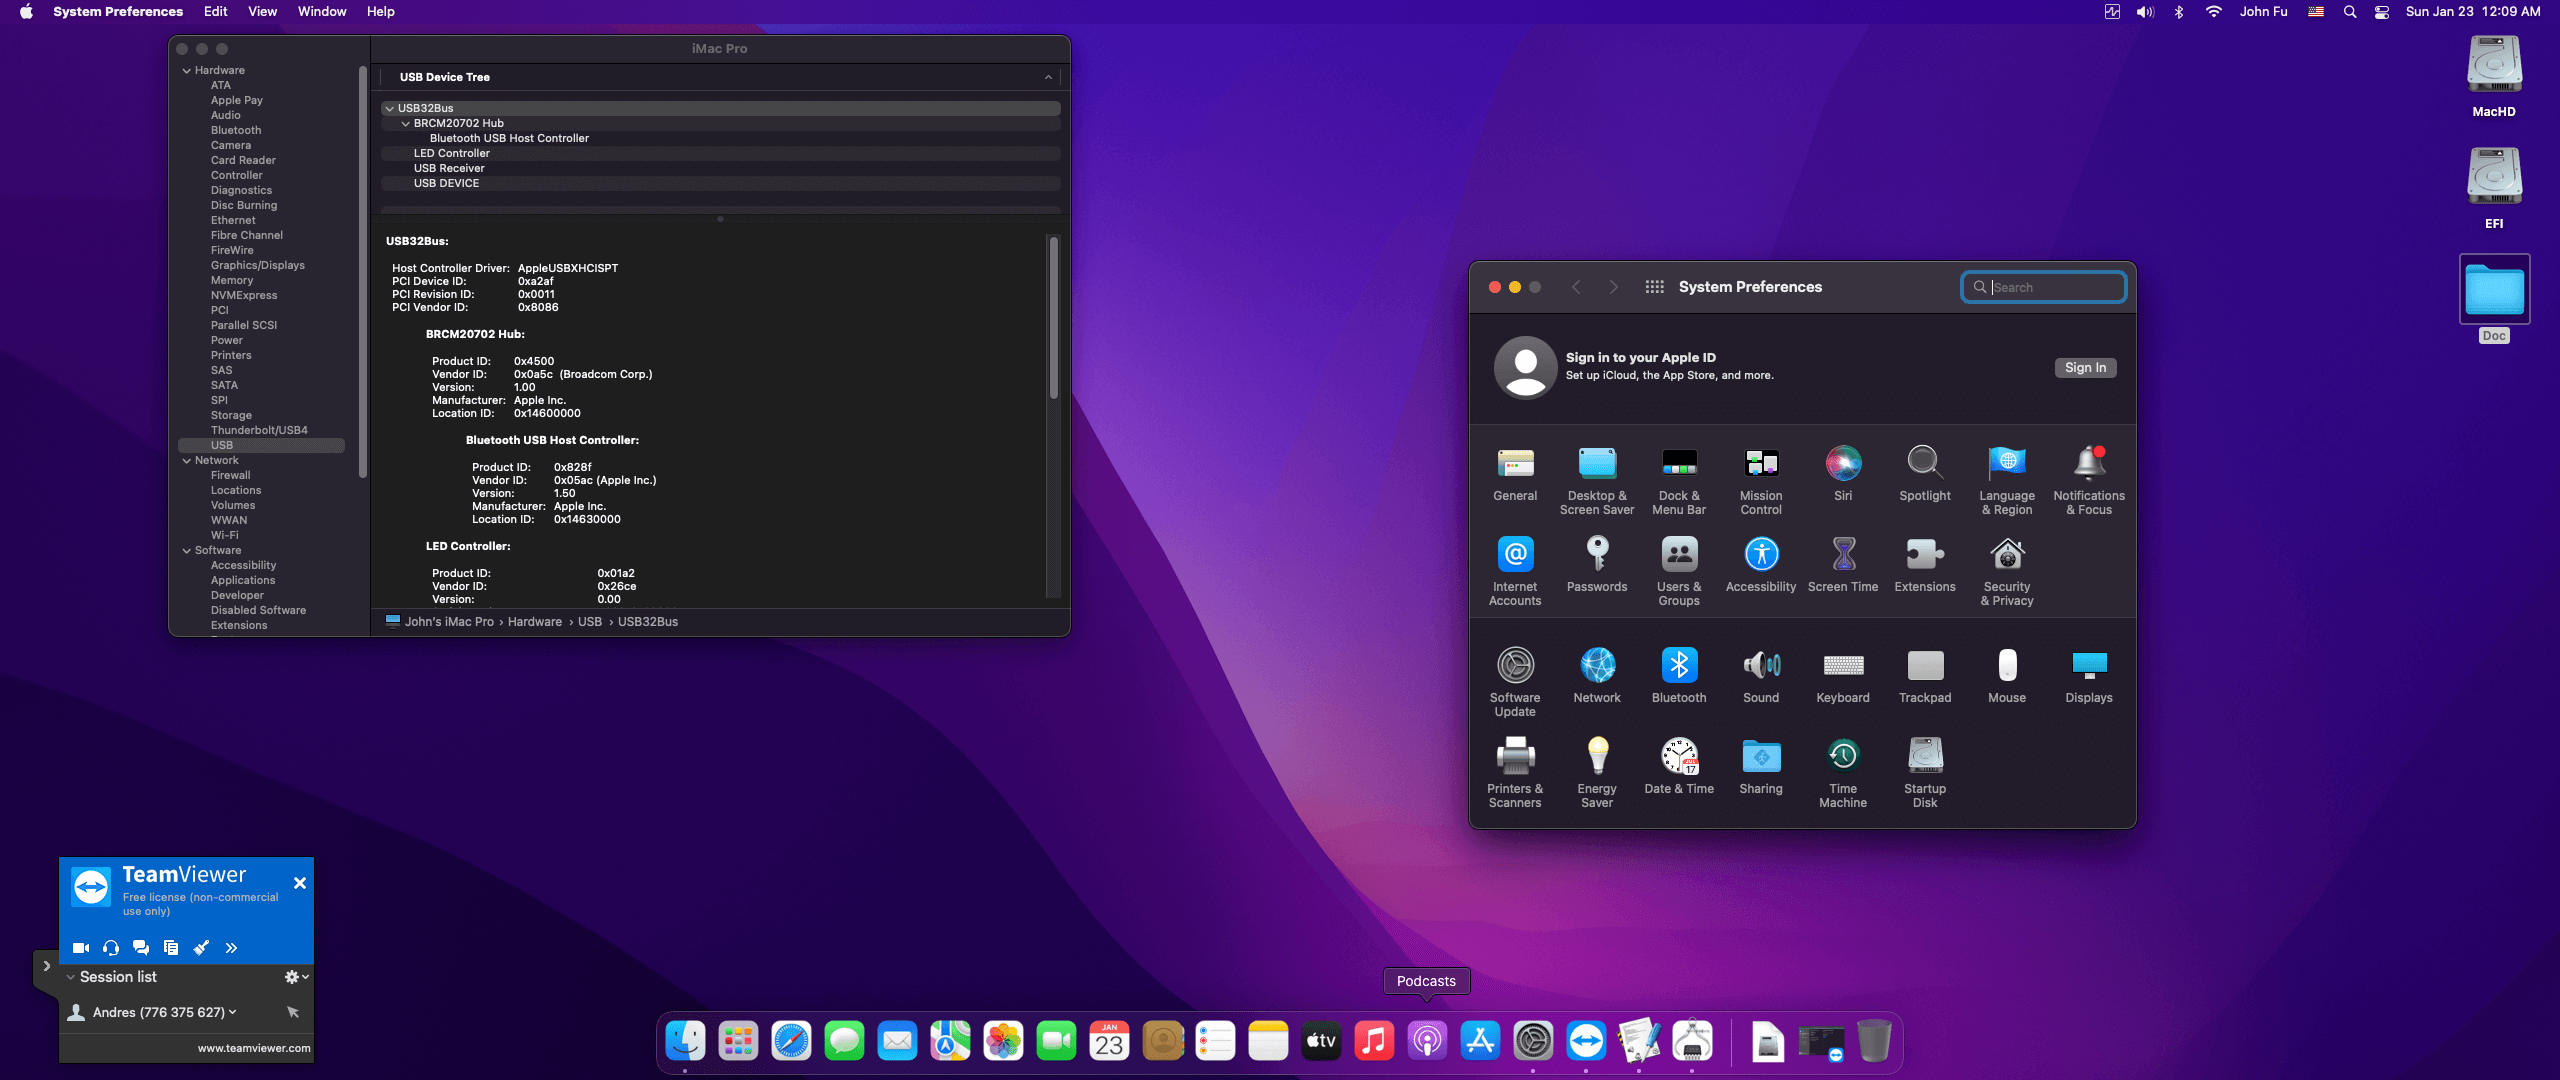
Task: Open Desktop & Screen Saver pane
Action: 1597,481
